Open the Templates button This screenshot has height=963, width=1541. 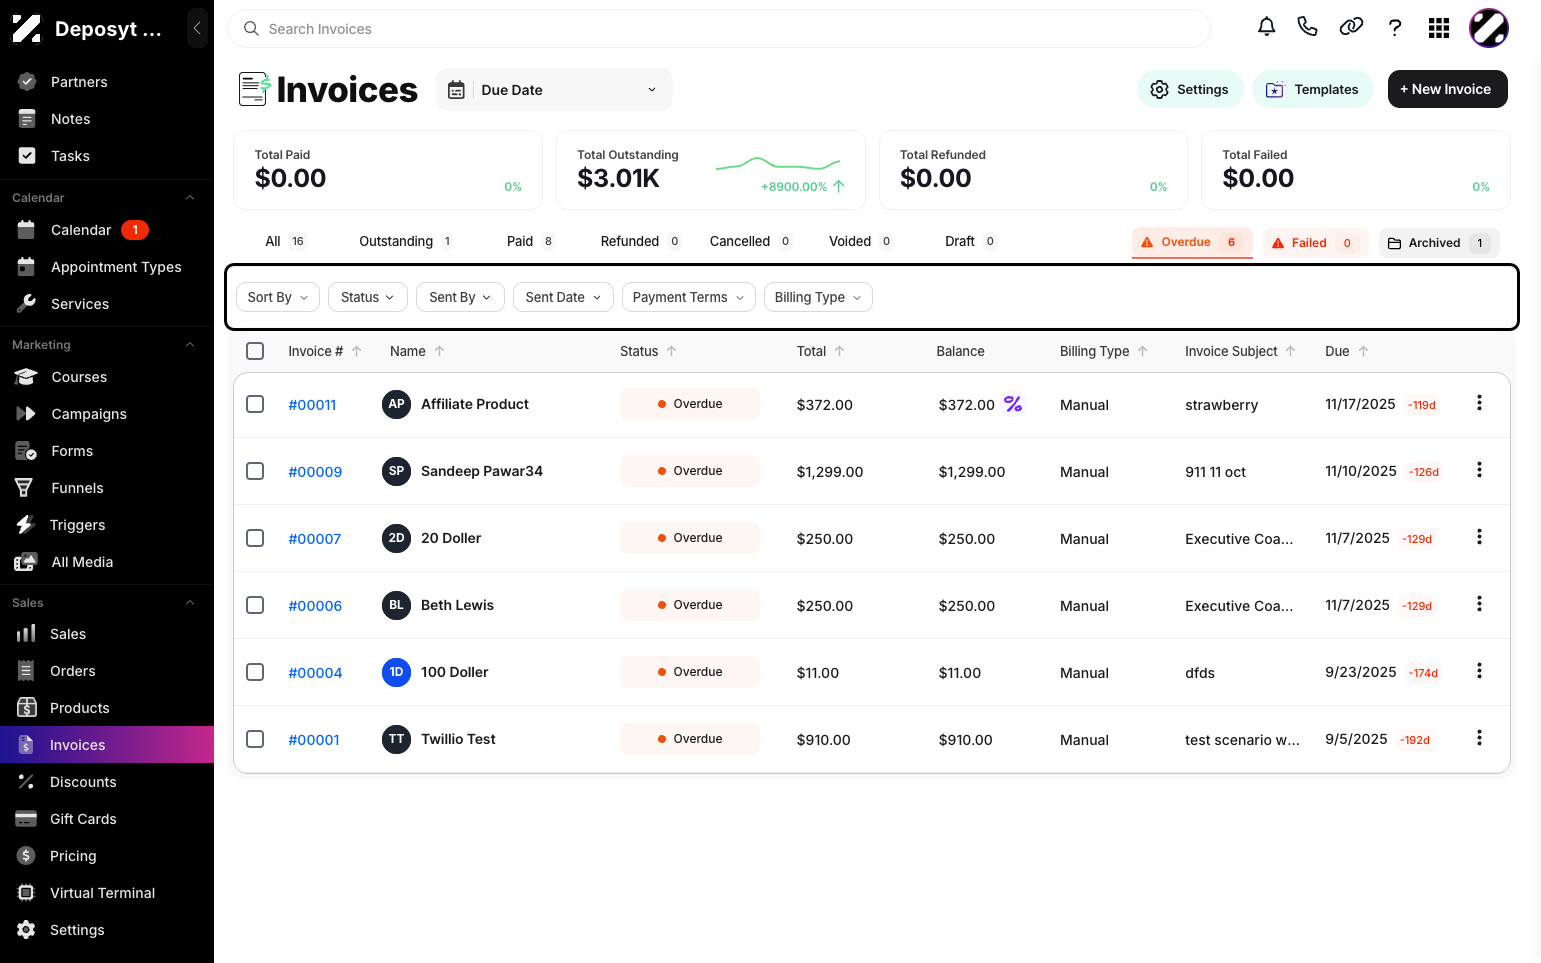1312,89
